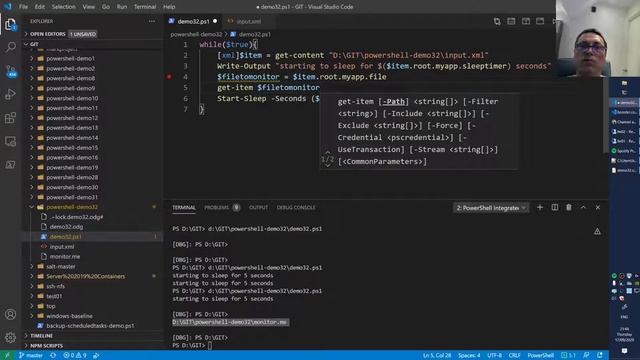This screenshot has height=360, width=640.
Task: Switch to the PROBLEMS panel tab
Action: click(222, 207)
